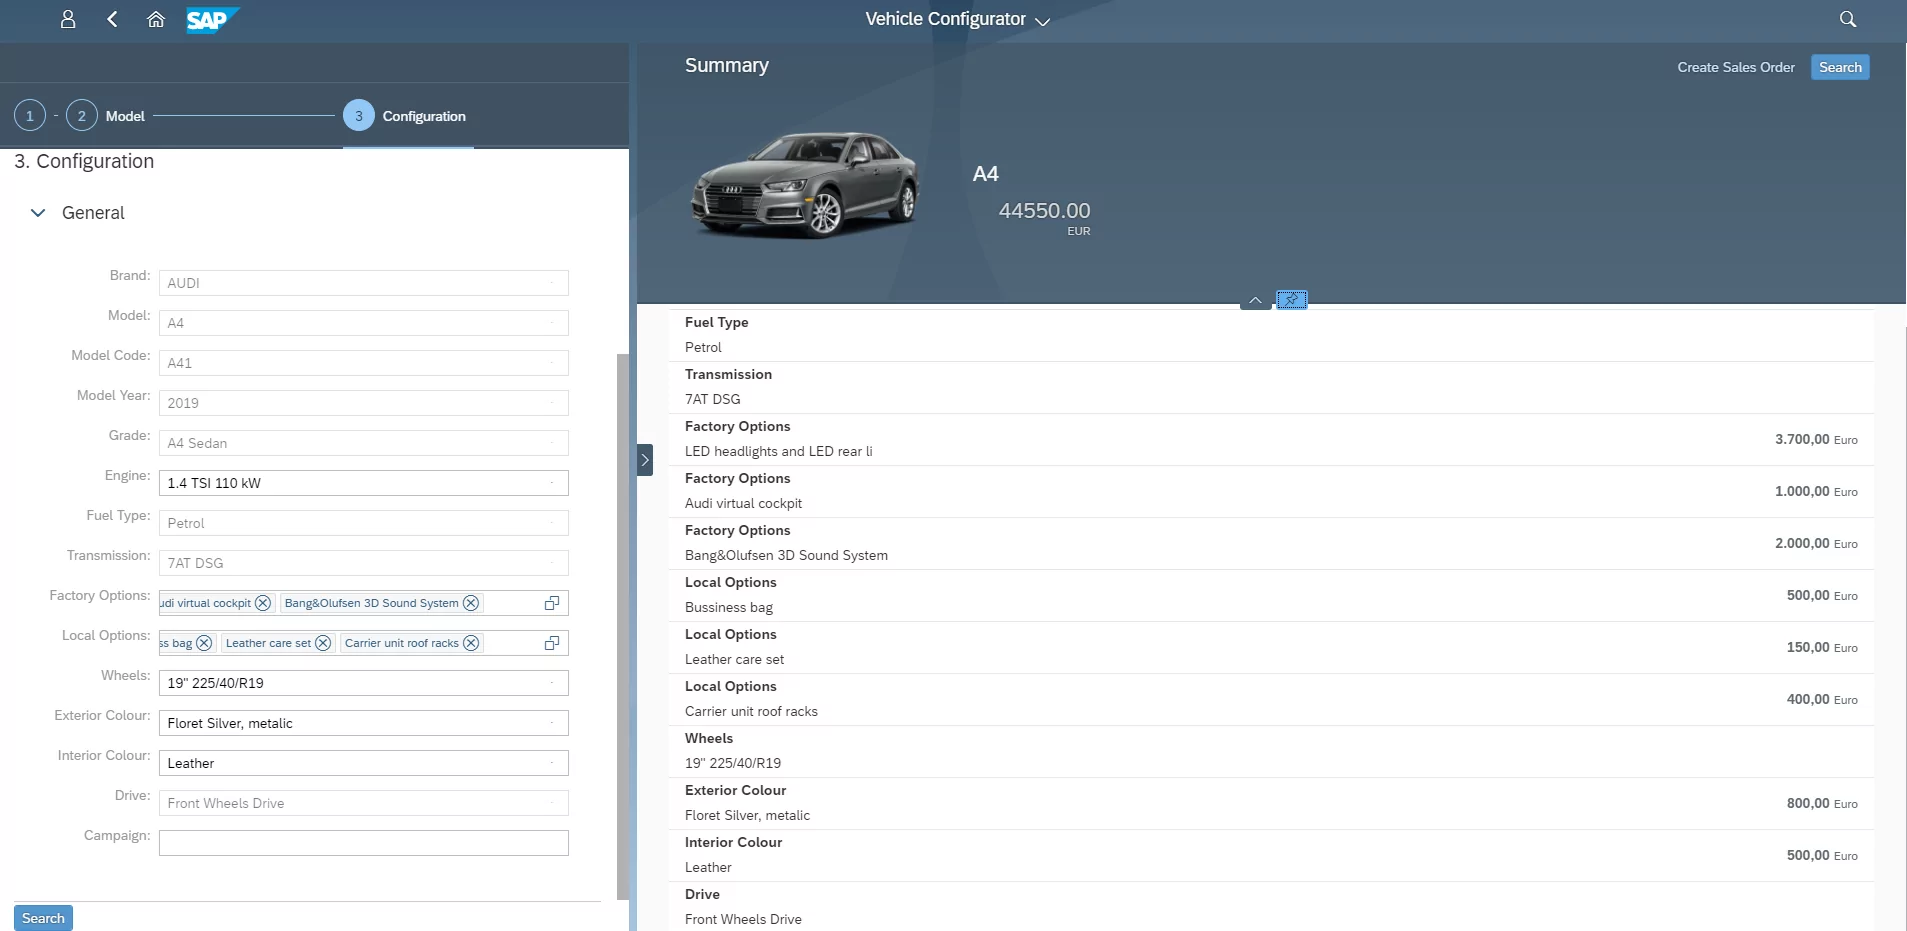Viewport: 1907px width, 931px height.
Task: Click the left panel vertical scrollbar
Action: [x=623, y=625]
